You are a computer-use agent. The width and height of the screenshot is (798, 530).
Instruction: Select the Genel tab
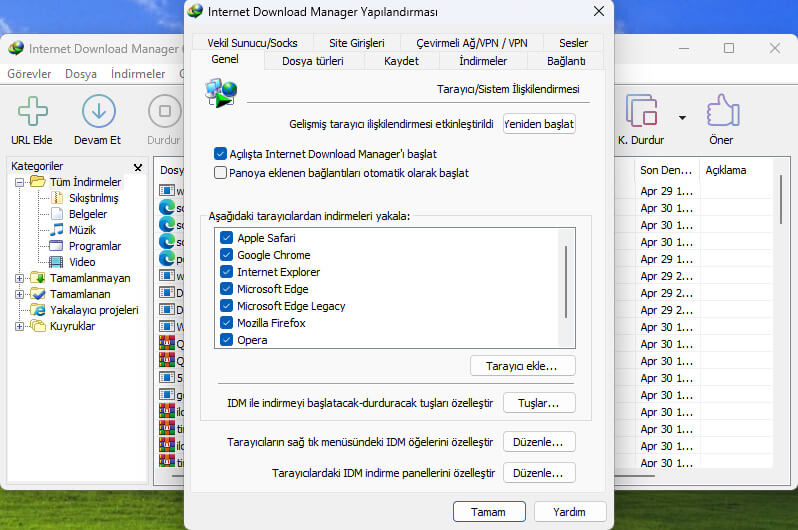225,59
